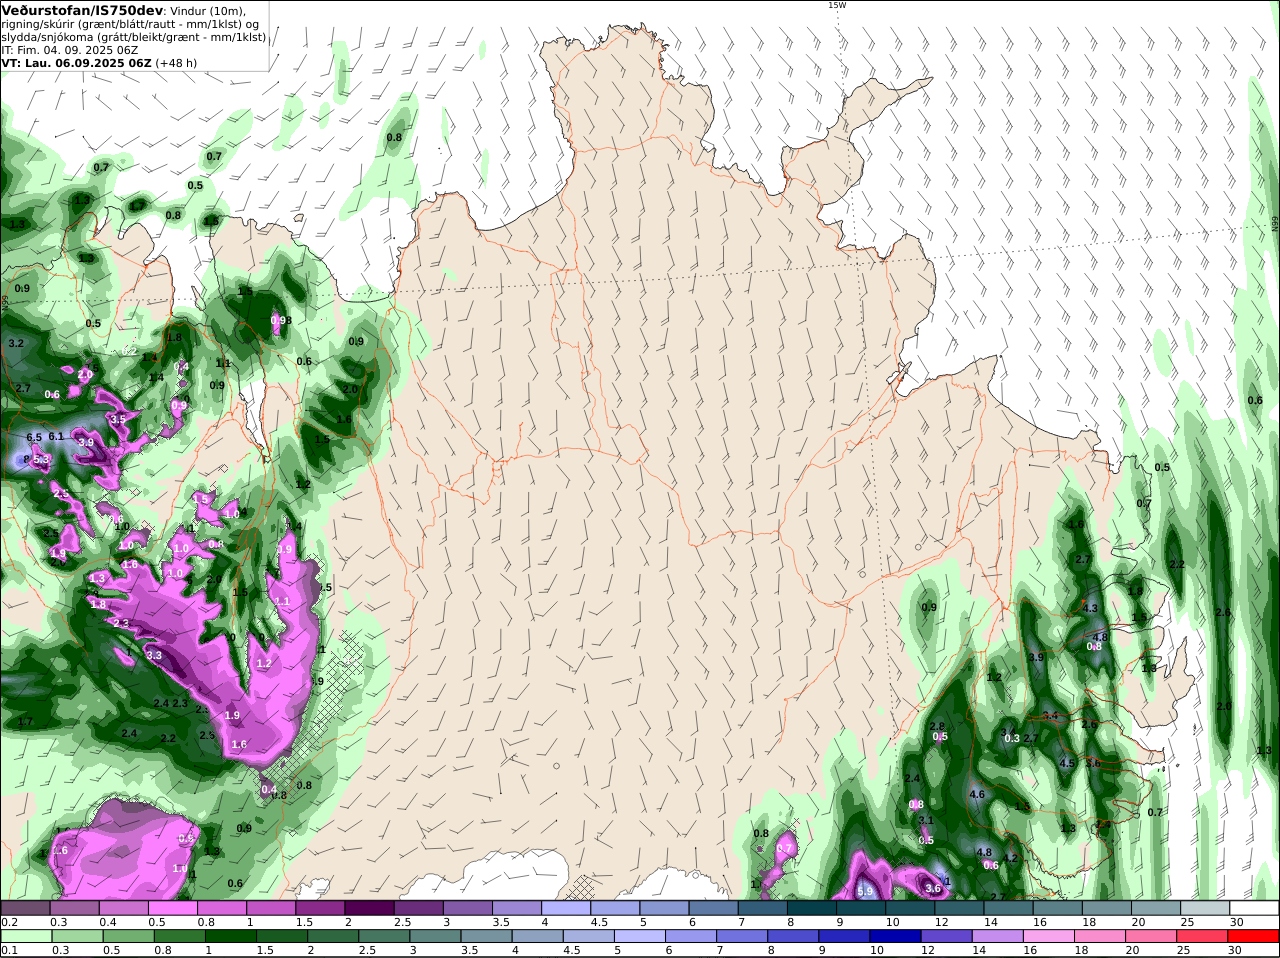Click the lower legend swatch between 8 and 9
Screen dimensions: 1280x958
coord(793,936)
